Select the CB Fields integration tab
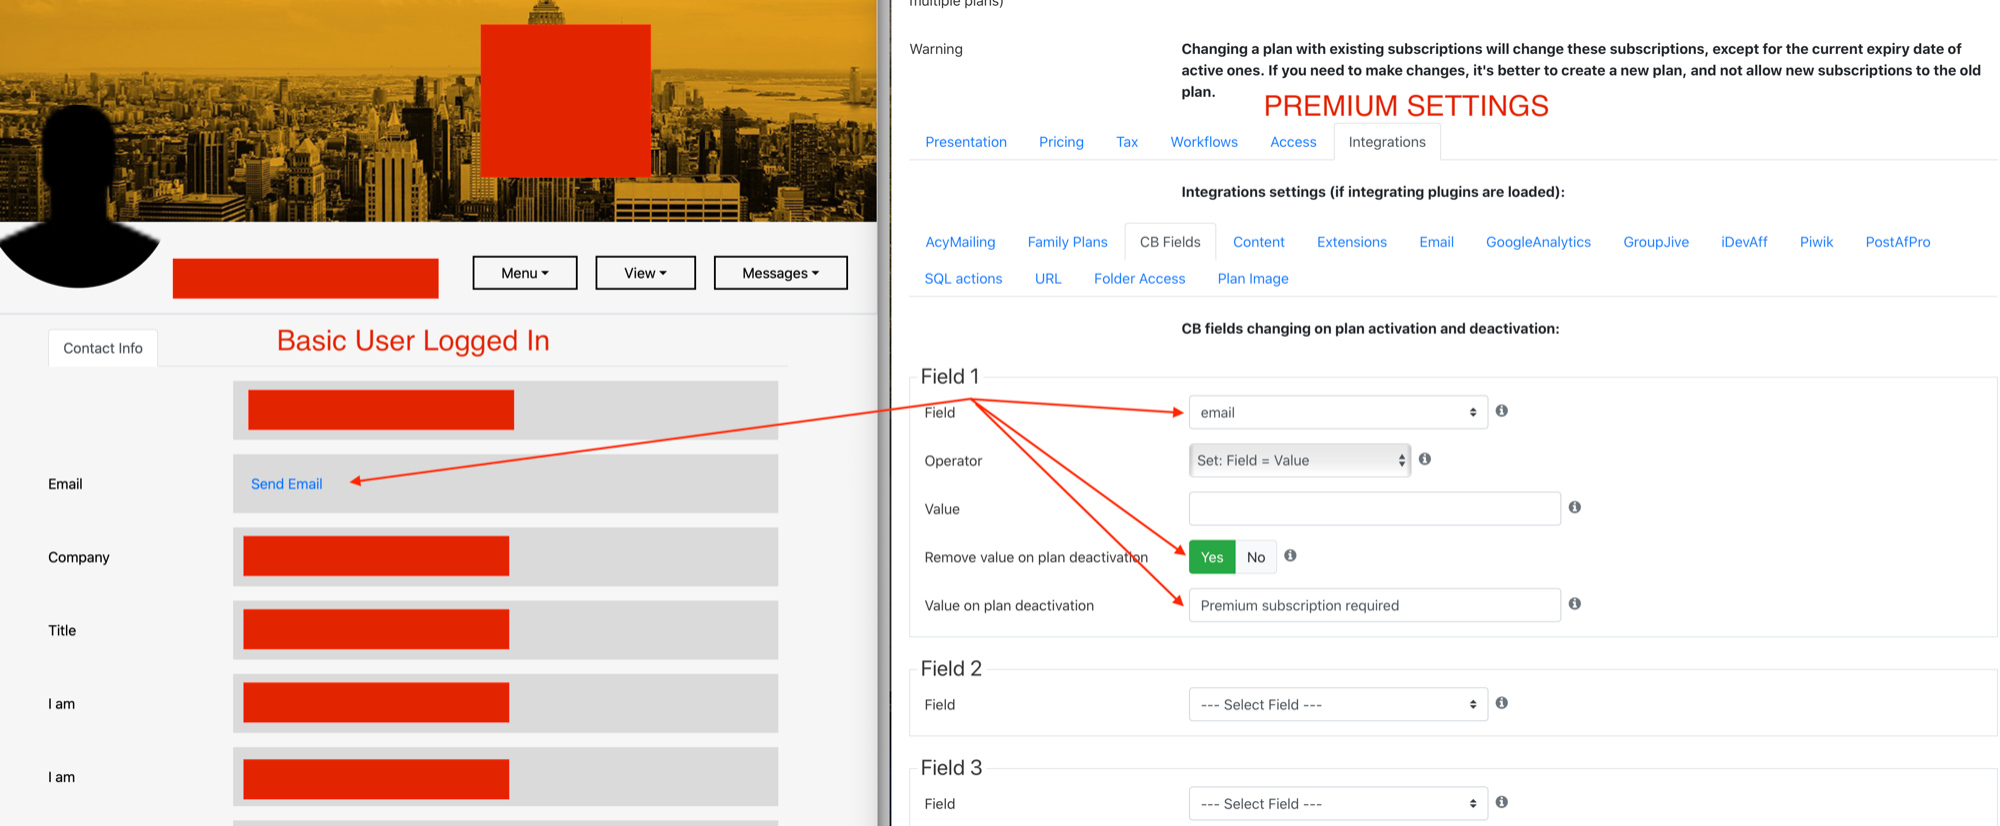2000x826 pixels. click(1170, 242)
